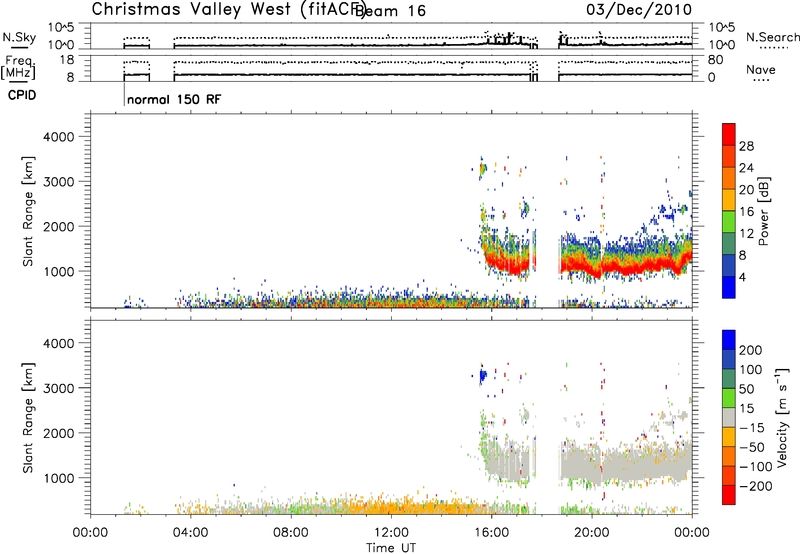The width and height of the screenshot is (800, 554).
Task: Click the '80' Nave scale value
Action: [x=715, y=60]
